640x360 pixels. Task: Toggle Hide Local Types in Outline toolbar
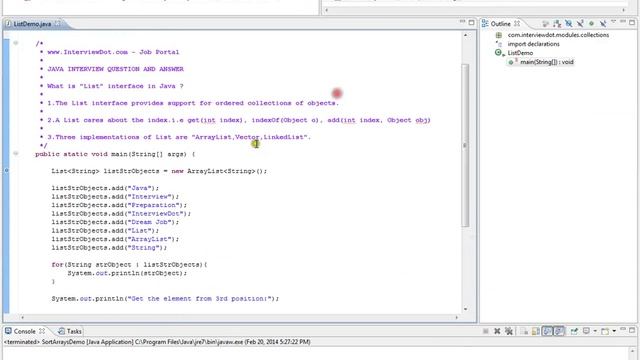pyautogui.click(x=603, y=24)
